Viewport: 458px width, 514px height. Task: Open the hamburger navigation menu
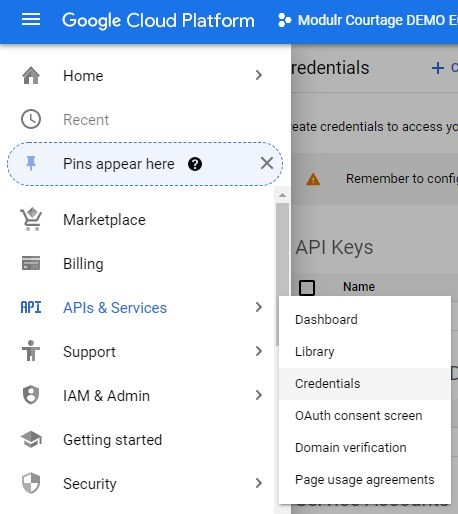coord(31,20)
